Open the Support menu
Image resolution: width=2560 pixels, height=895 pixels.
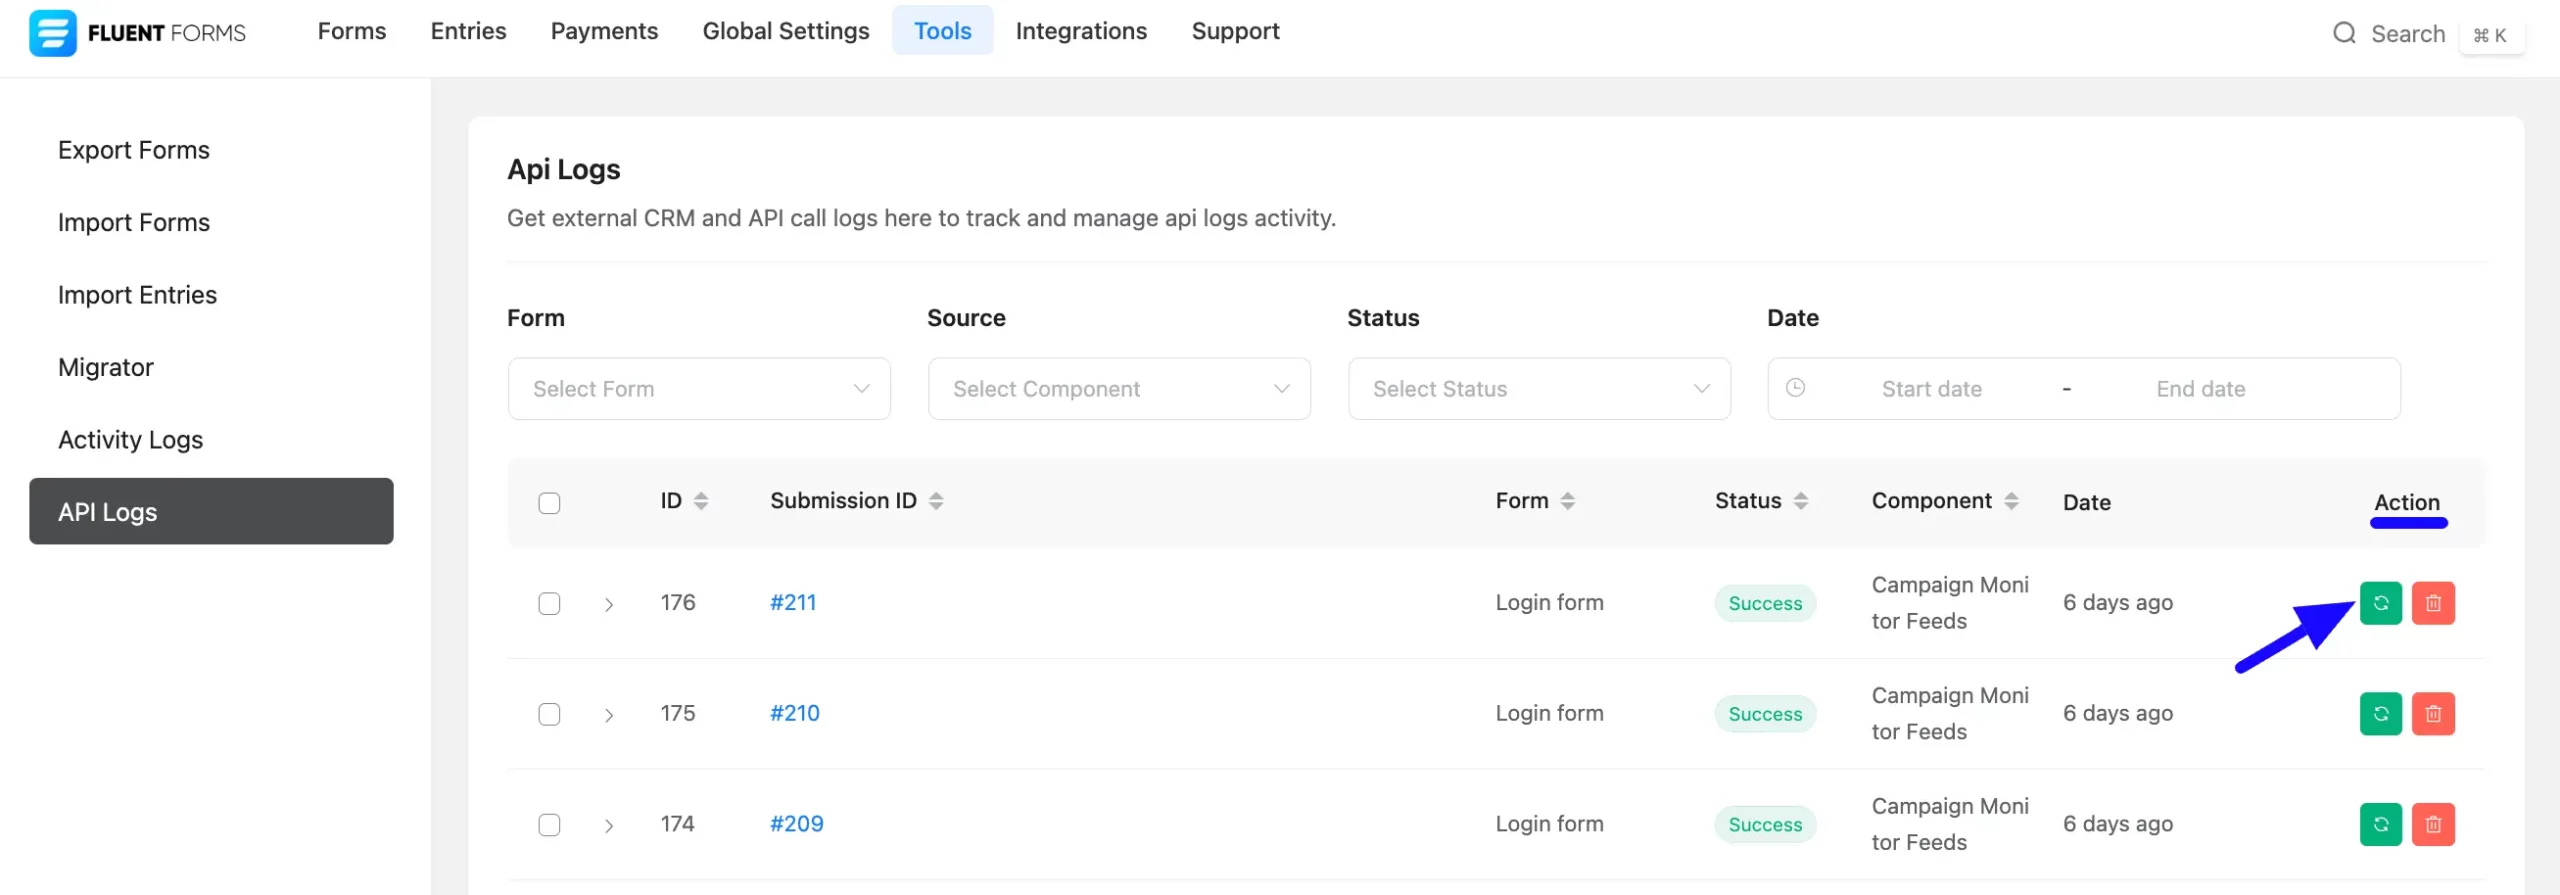point(1235,31)
